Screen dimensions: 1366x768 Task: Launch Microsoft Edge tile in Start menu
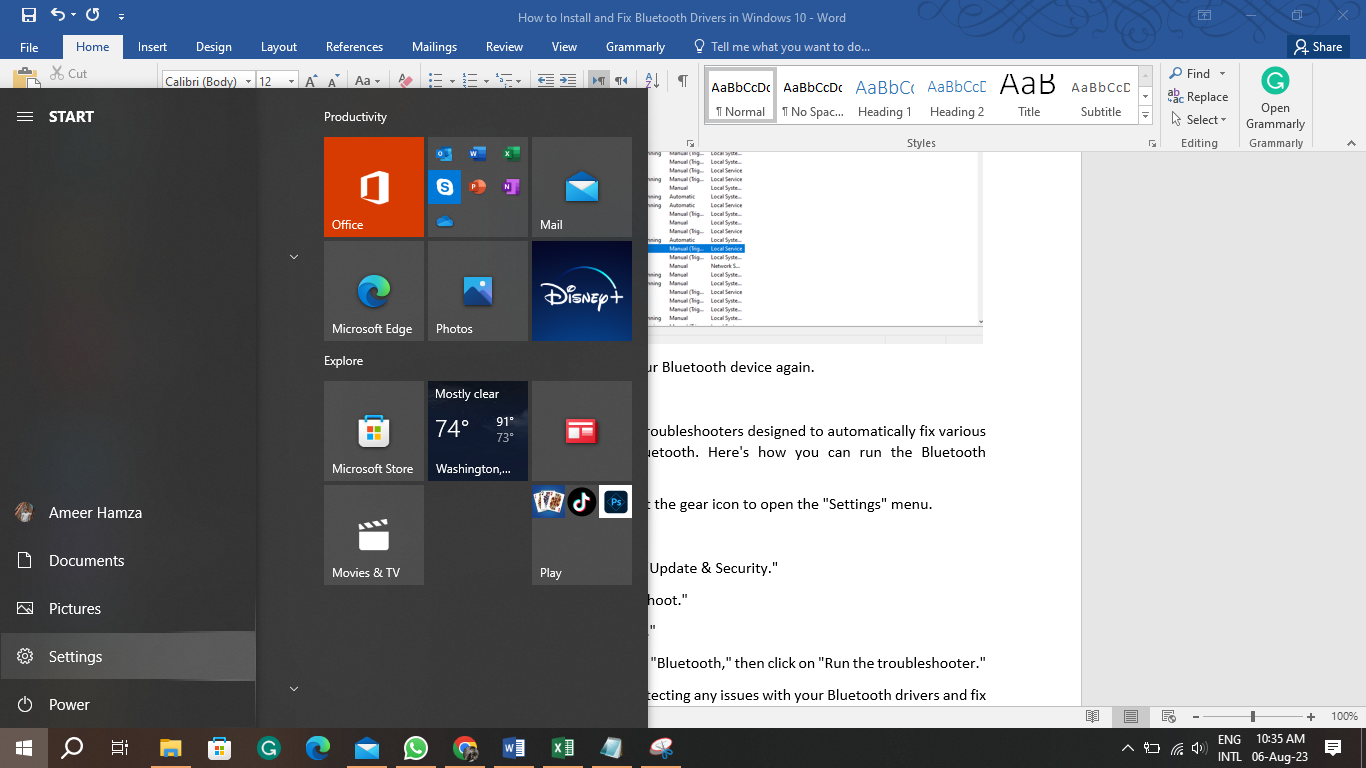tap(374, 291)
